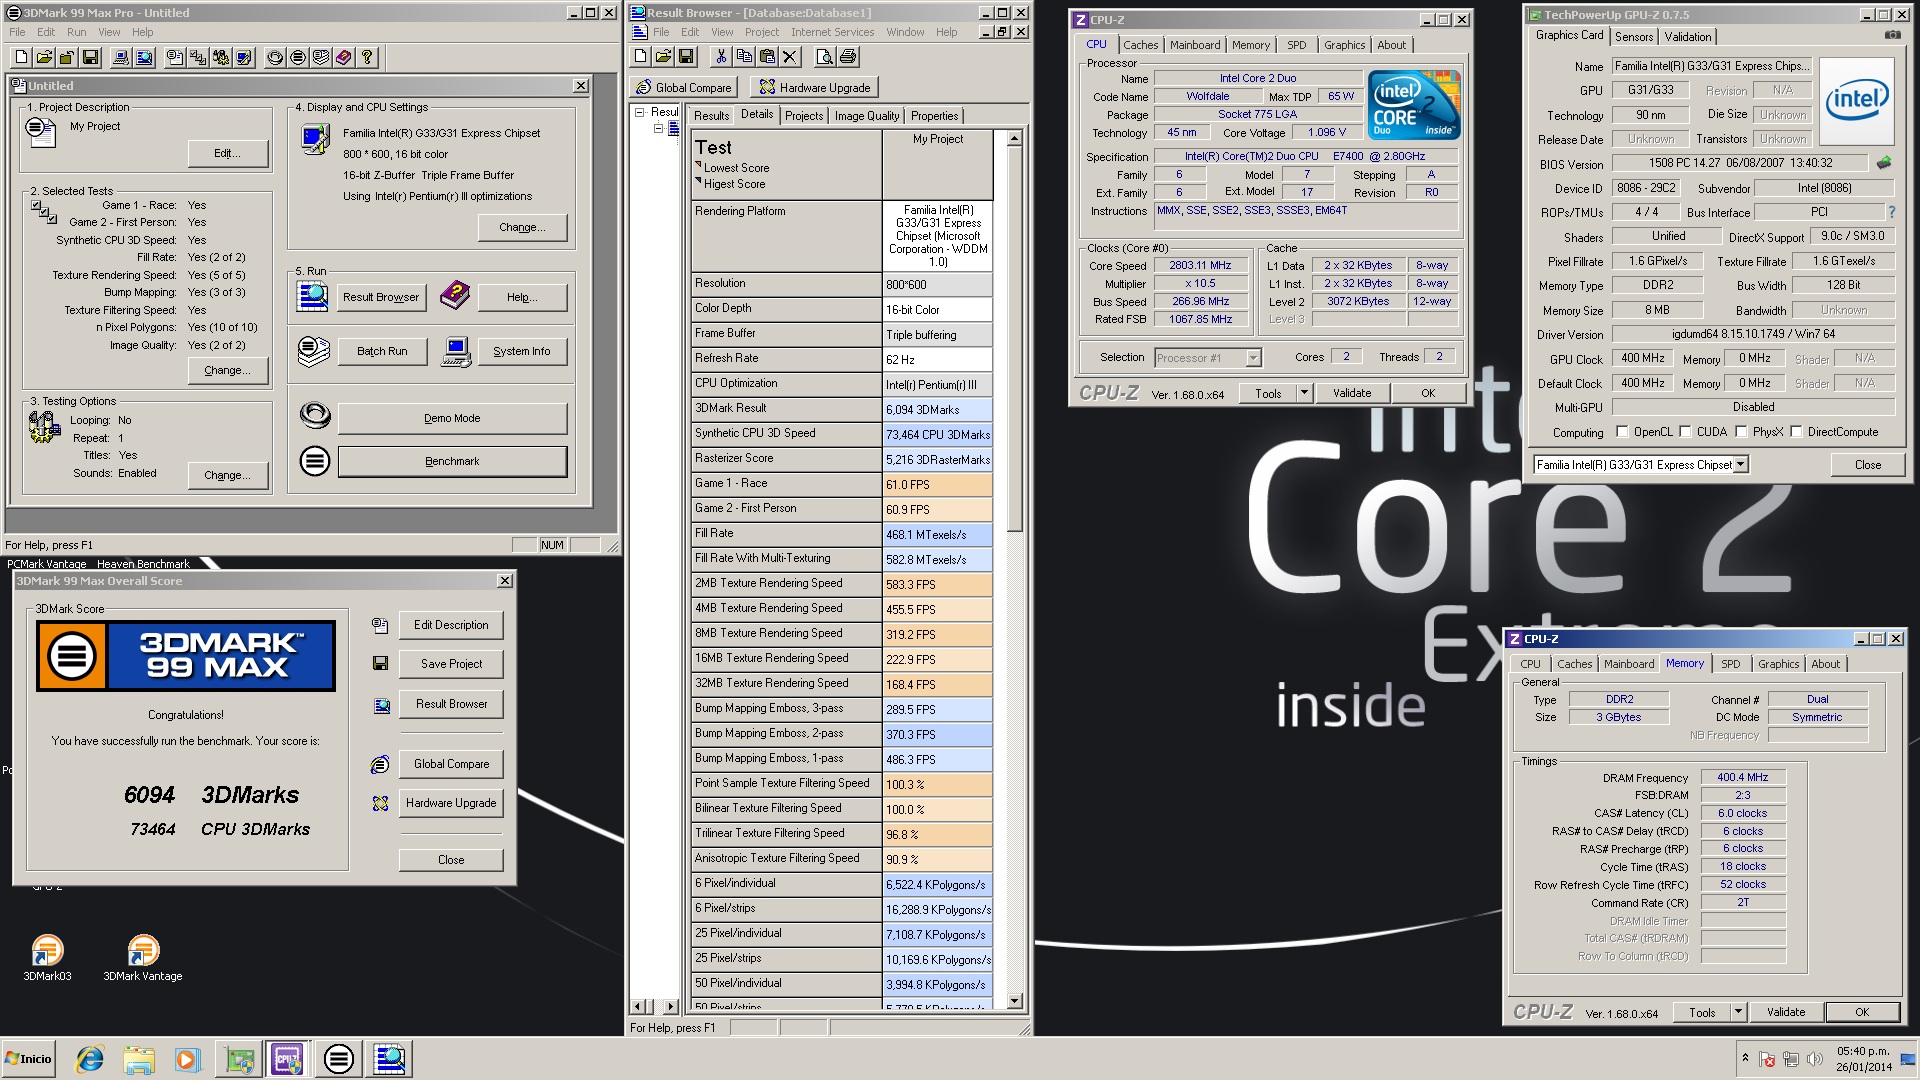This screenshot has width=1920, height=1080.
Task: Toggle DirectCompute checkbox in GPU-Z
Action: pyautogui.click(x=1796, y=432)
